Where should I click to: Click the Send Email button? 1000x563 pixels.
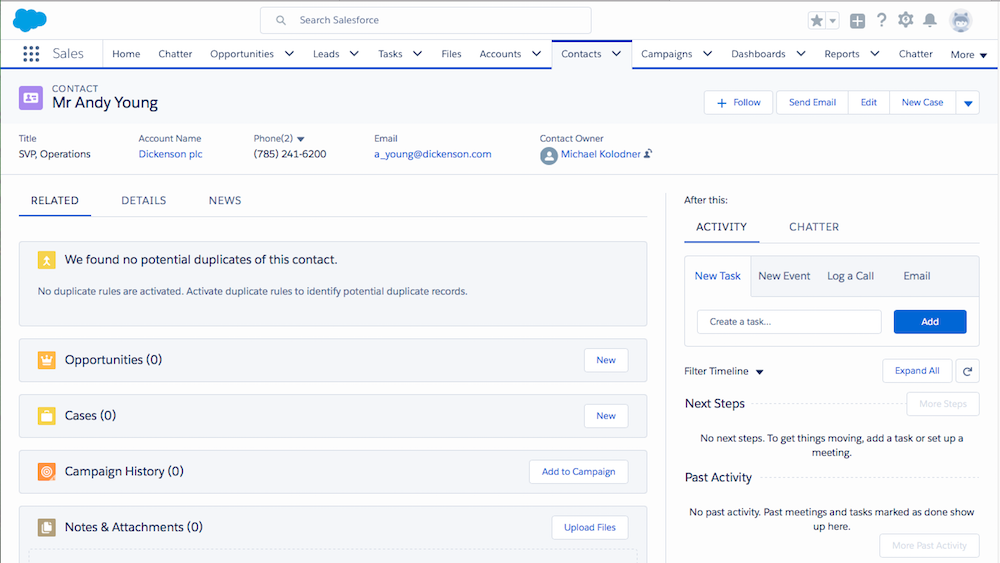point(812,103)
